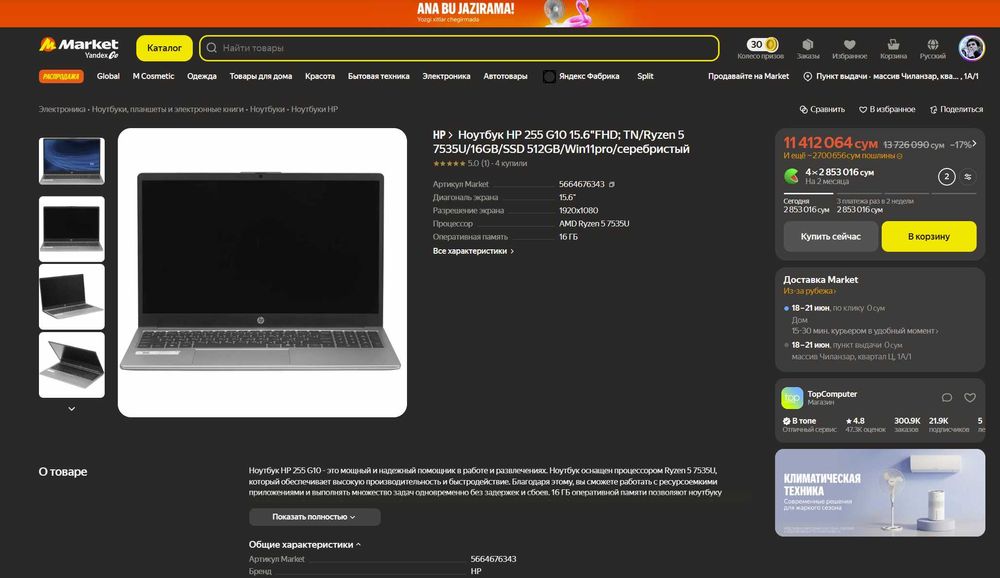Open Красота menu item
The width and height of the screenshot is (1000, 578).
tap(320, 77)
